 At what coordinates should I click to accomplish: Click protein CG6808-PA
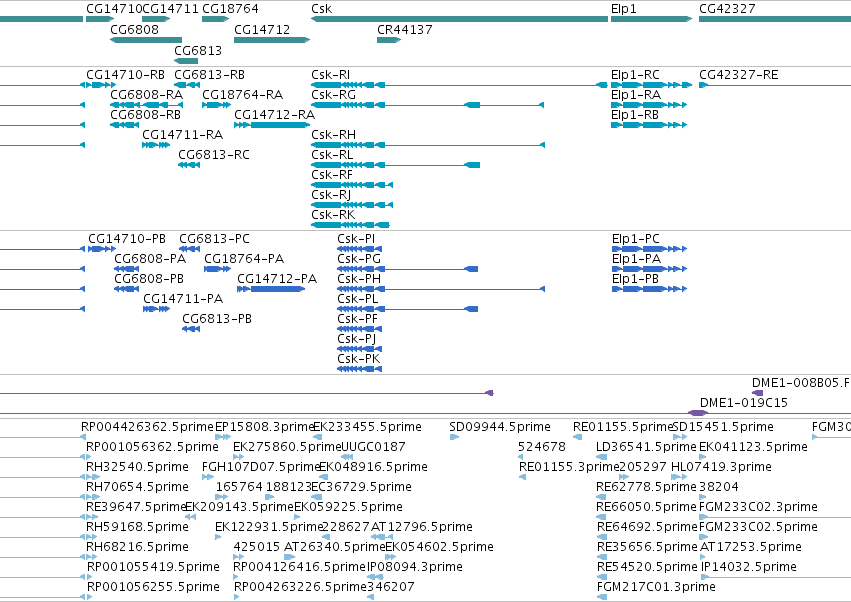pyautogui.click(x=150, y=259)
